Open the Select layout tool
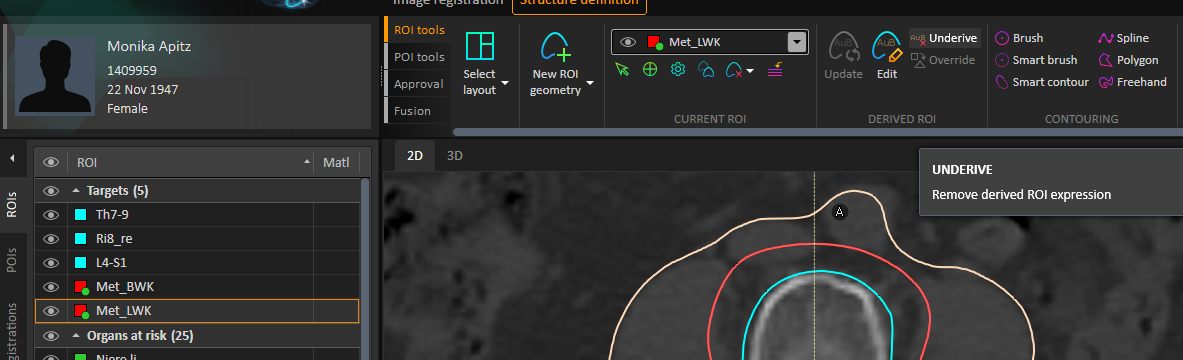The image size is (1183, 360). click(480, 64)
